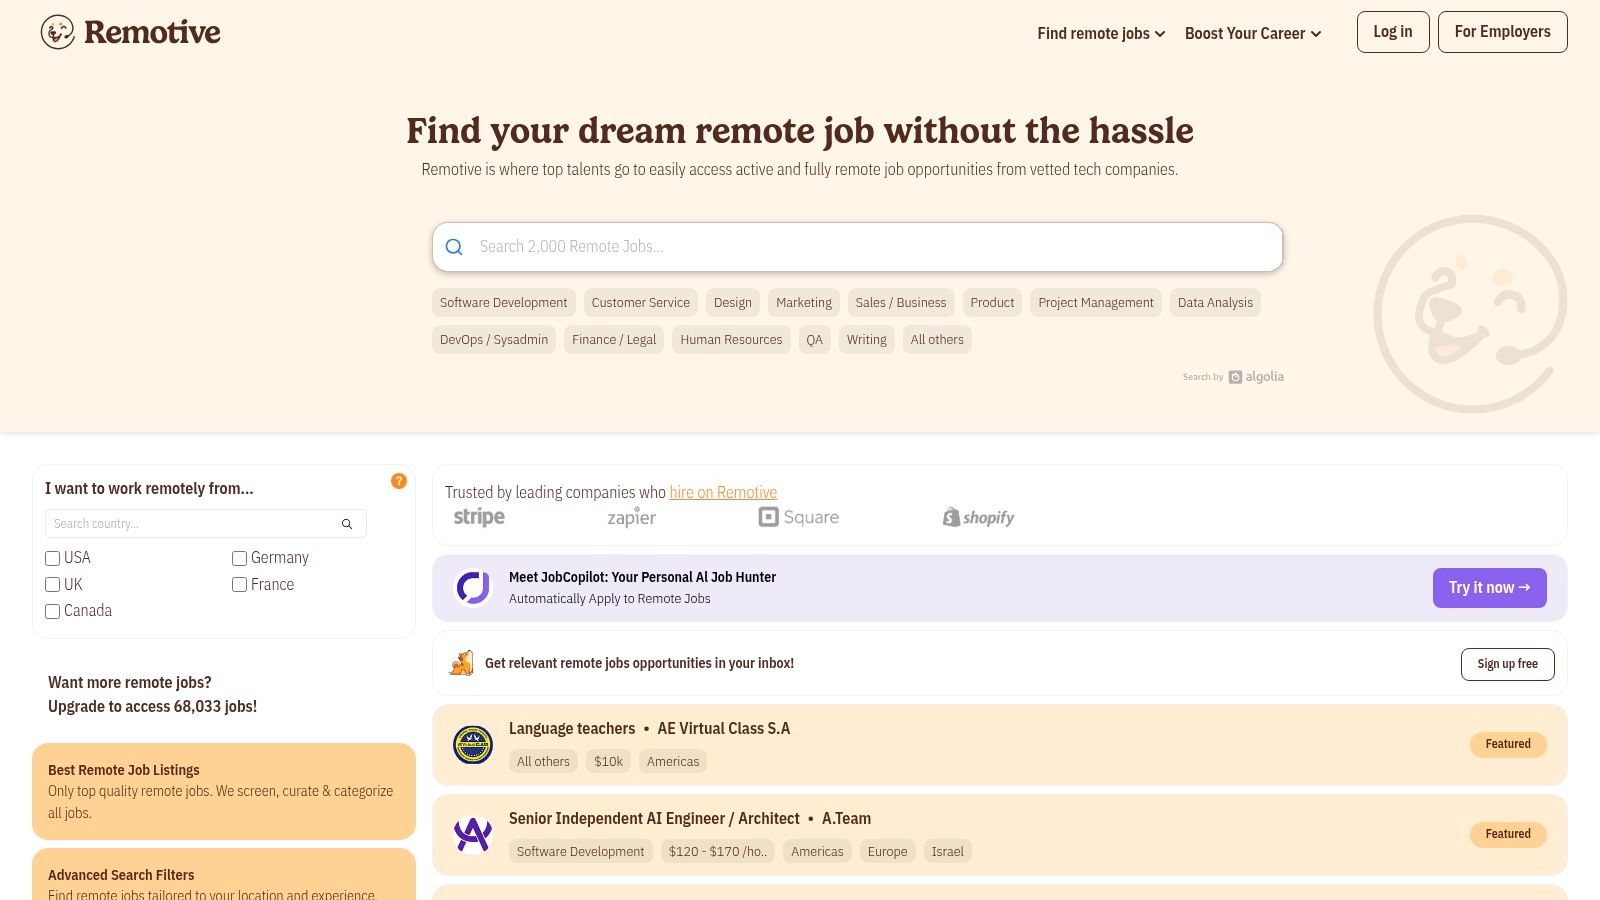Click the Square company logo
Screen dimensions: 1600x900
pos(798,517)
